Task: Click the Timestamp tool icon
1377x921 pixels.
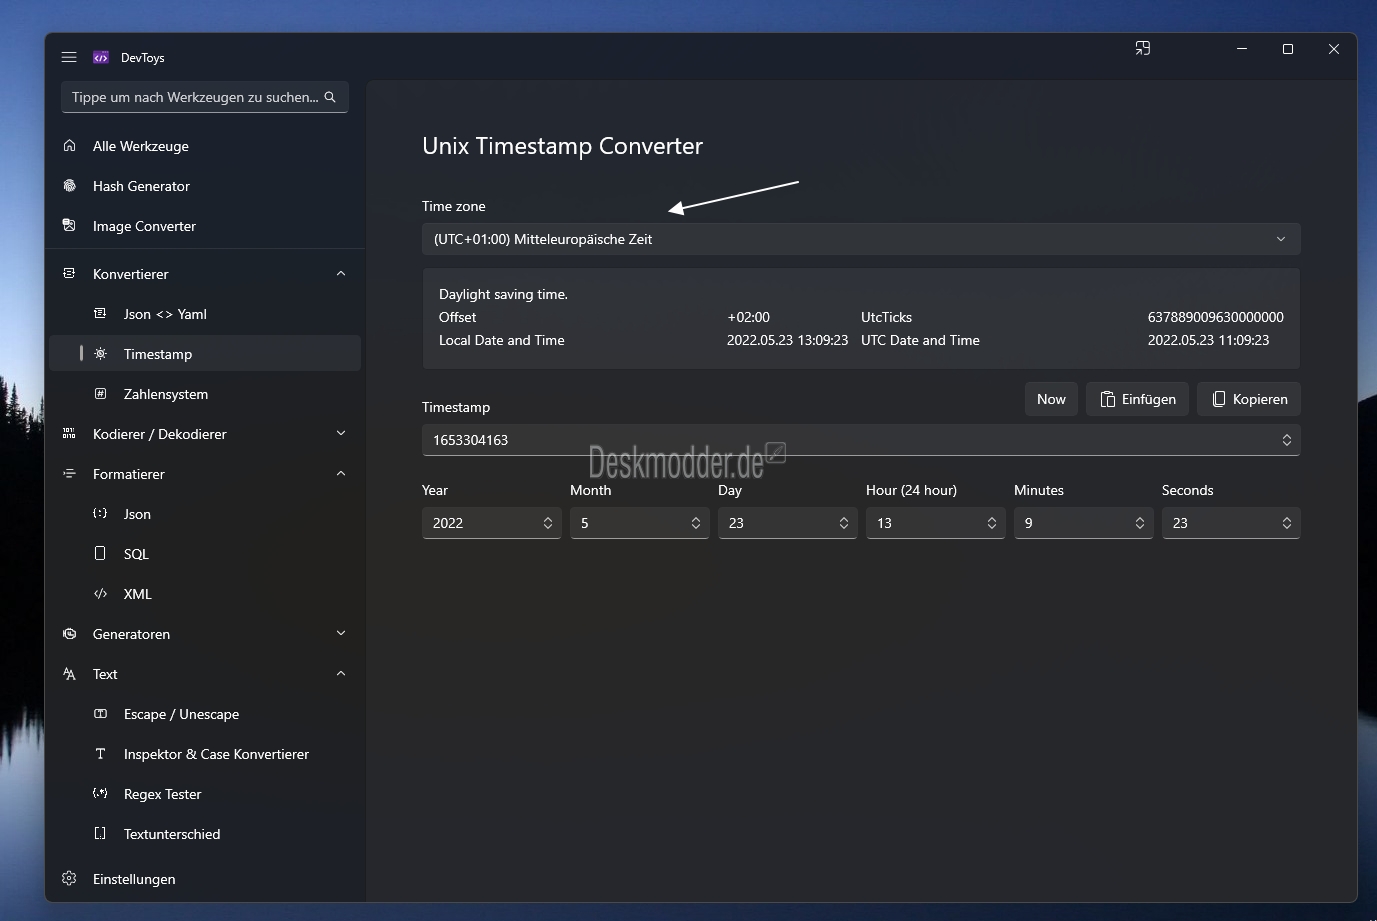Action: tap(100, 354)
